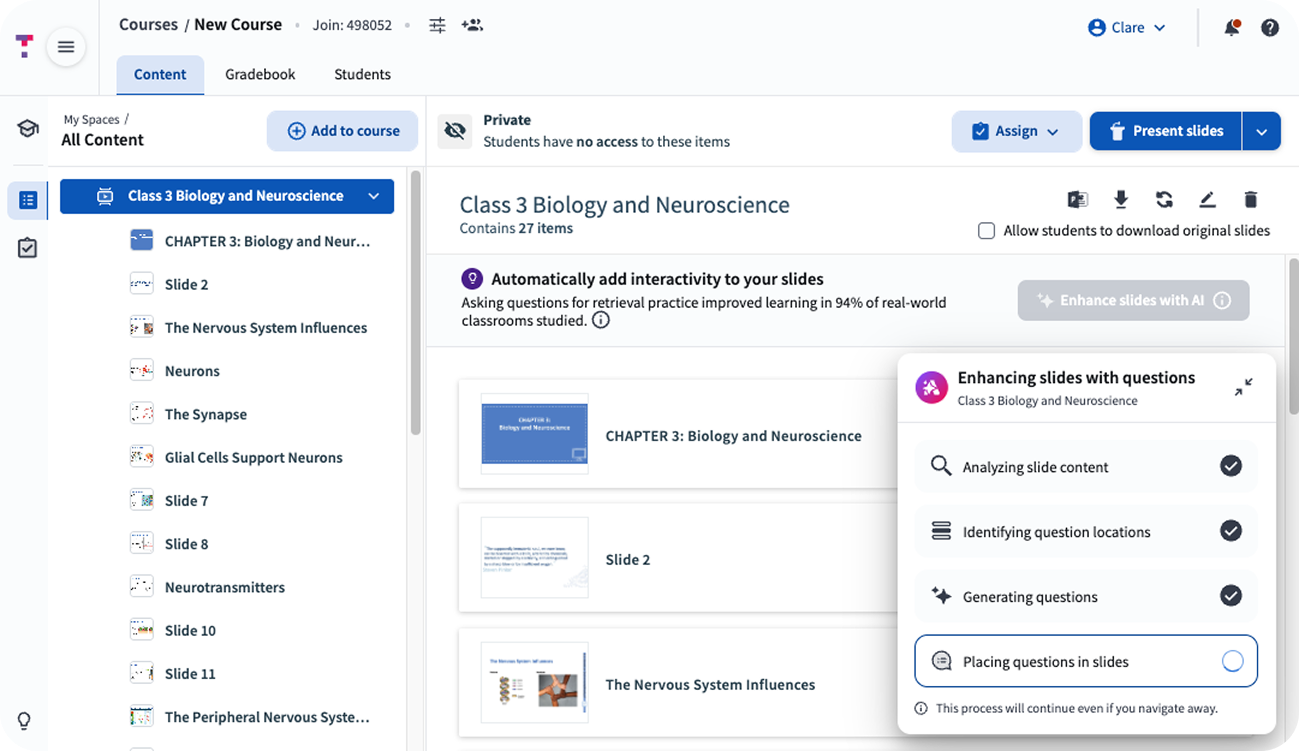Viewport: 1299px width, 752px height.
Task: Click the Present slides button
Action: click(x=1165, y=131)
